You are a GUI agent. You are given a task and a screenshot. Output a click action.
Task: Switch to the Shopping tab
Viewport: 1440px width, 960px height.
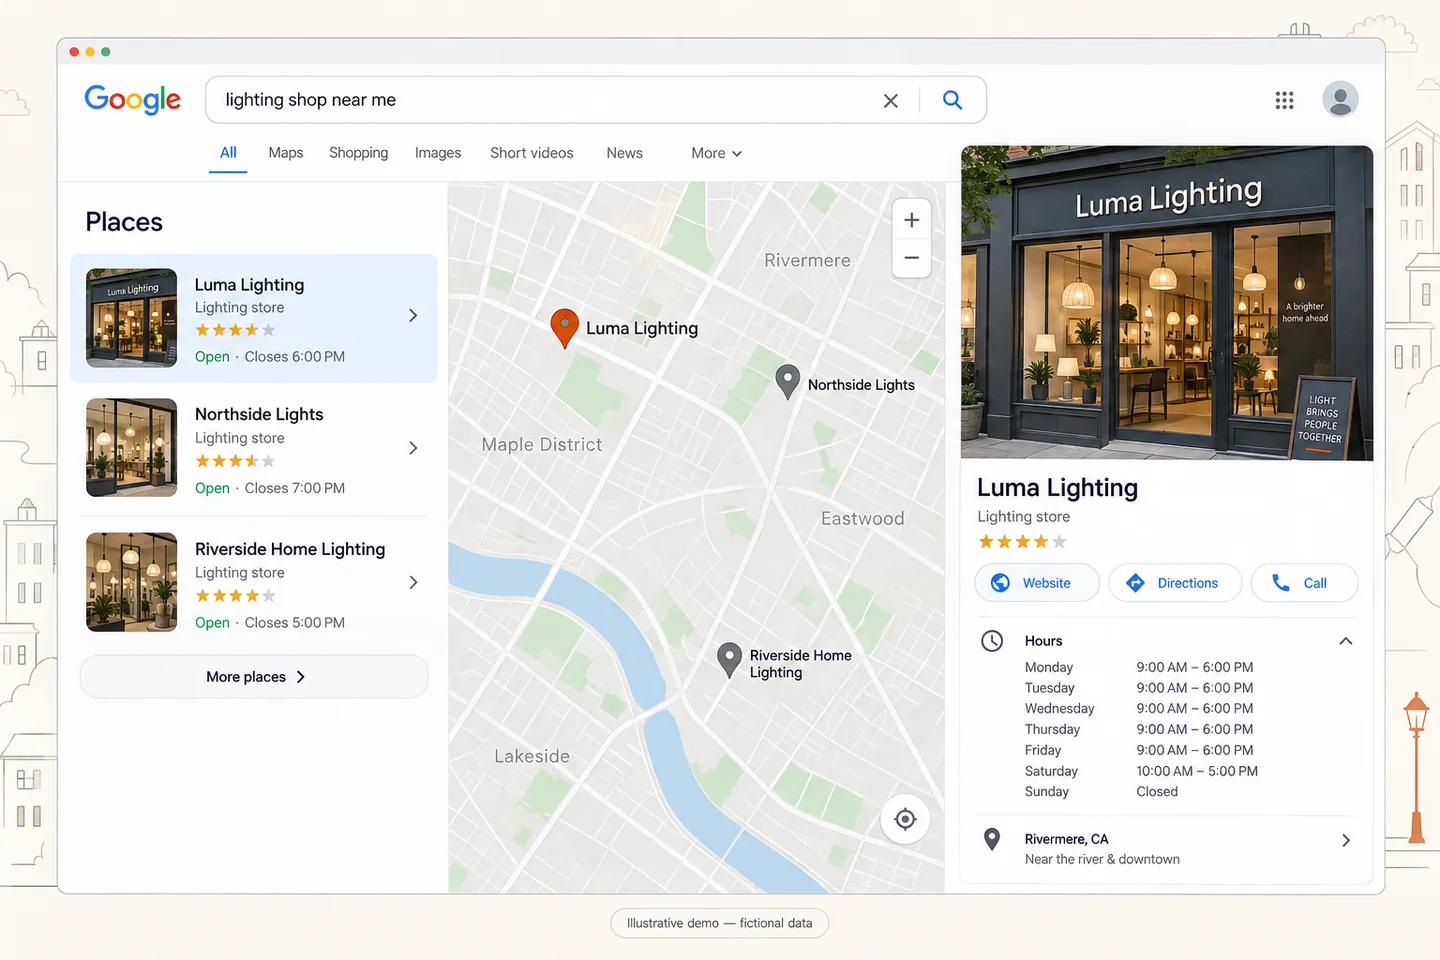point(359,153)
